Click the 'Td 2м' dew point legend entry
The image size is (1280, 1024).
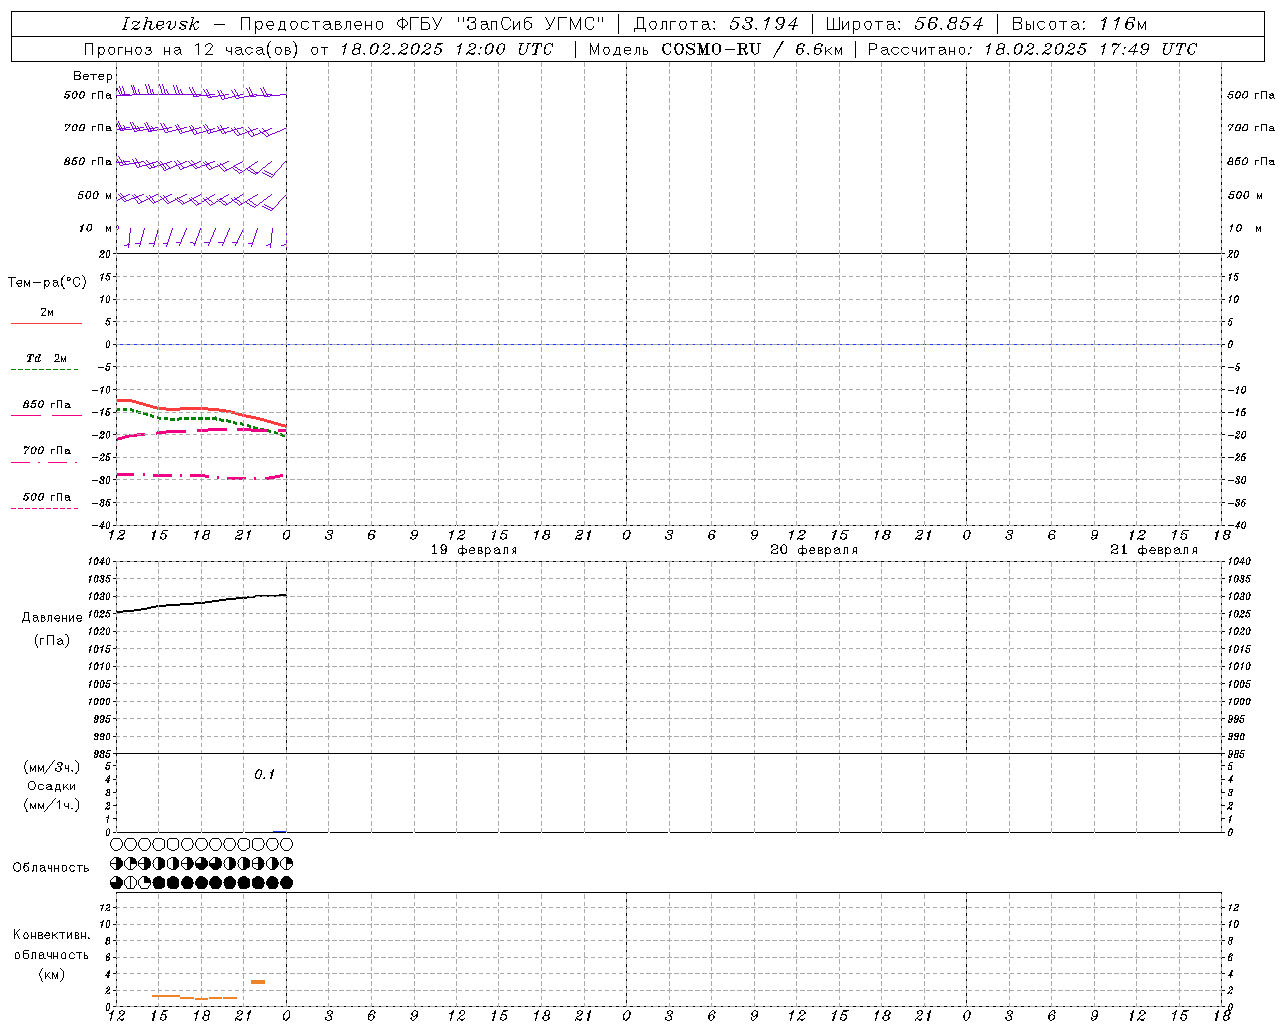tap(46, 358)
